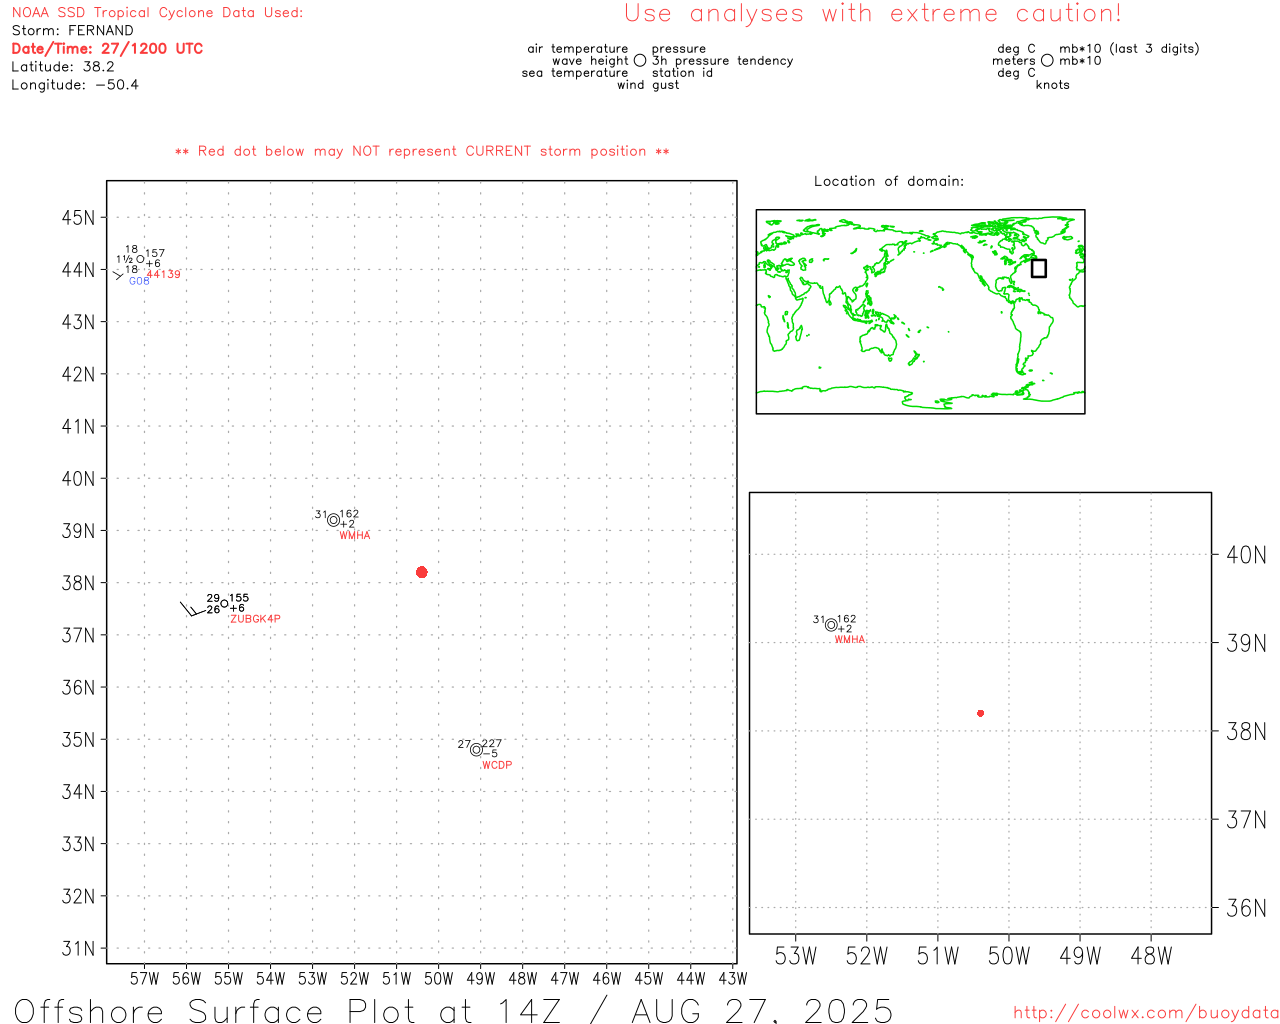Click the 'air temperature' legend label
Viewport: 1280px width, 1024px height.
coord(578,49)
